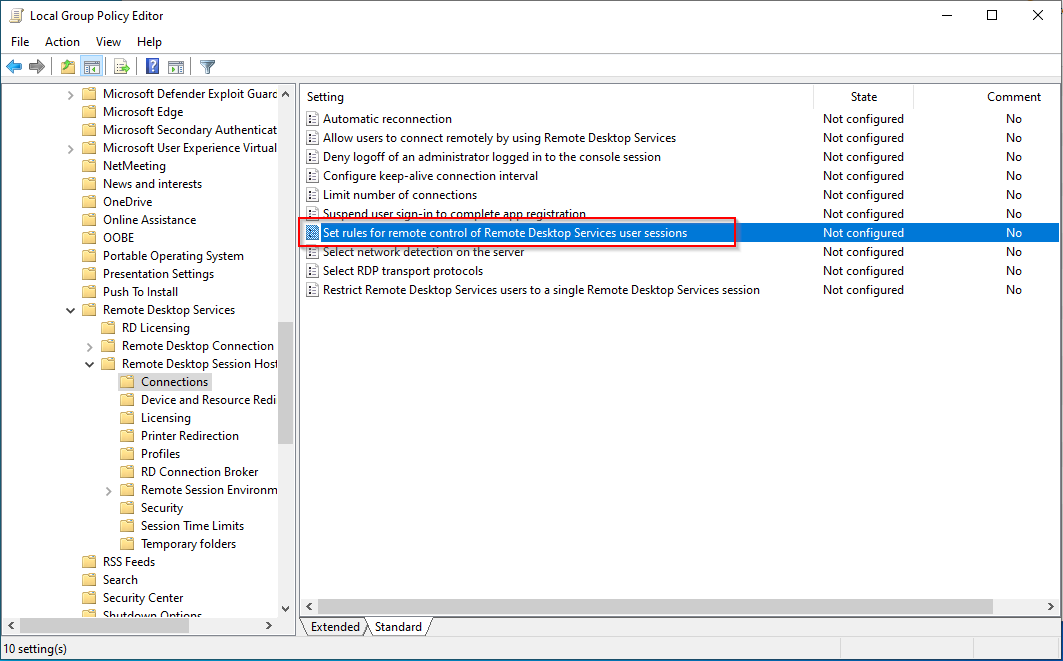The width and height of the screenshot is (1063, 661).
Task: Click the Setting column header
Action: click(x=555, y=97)
